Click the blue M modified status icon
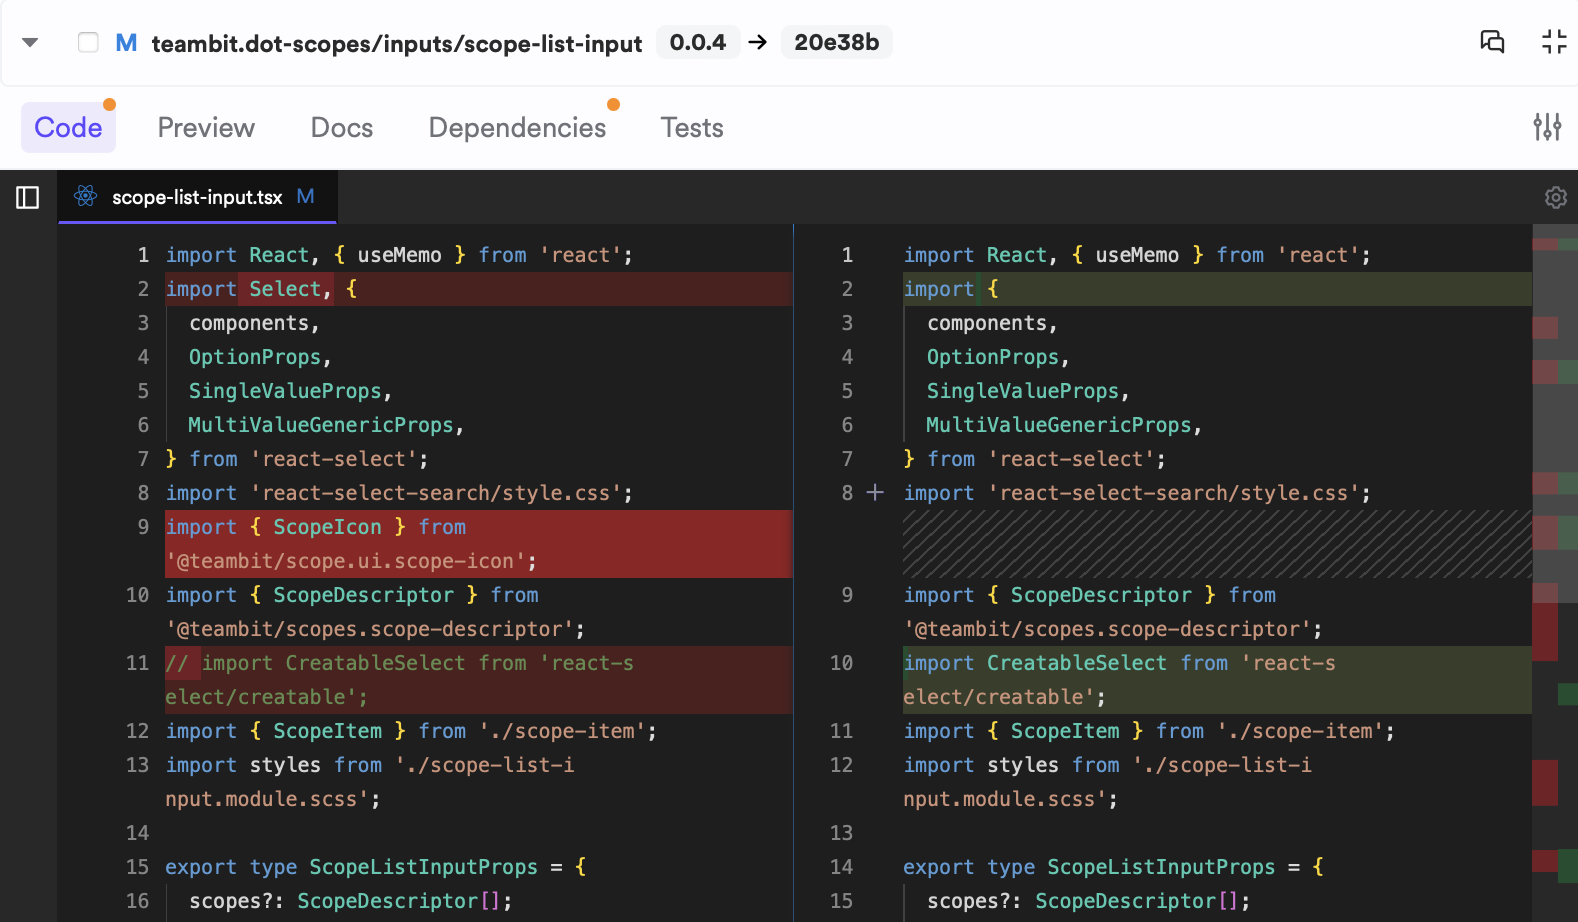Image resolution: width=1578 pixels, height=922 pixels. [x=126, y=42]
